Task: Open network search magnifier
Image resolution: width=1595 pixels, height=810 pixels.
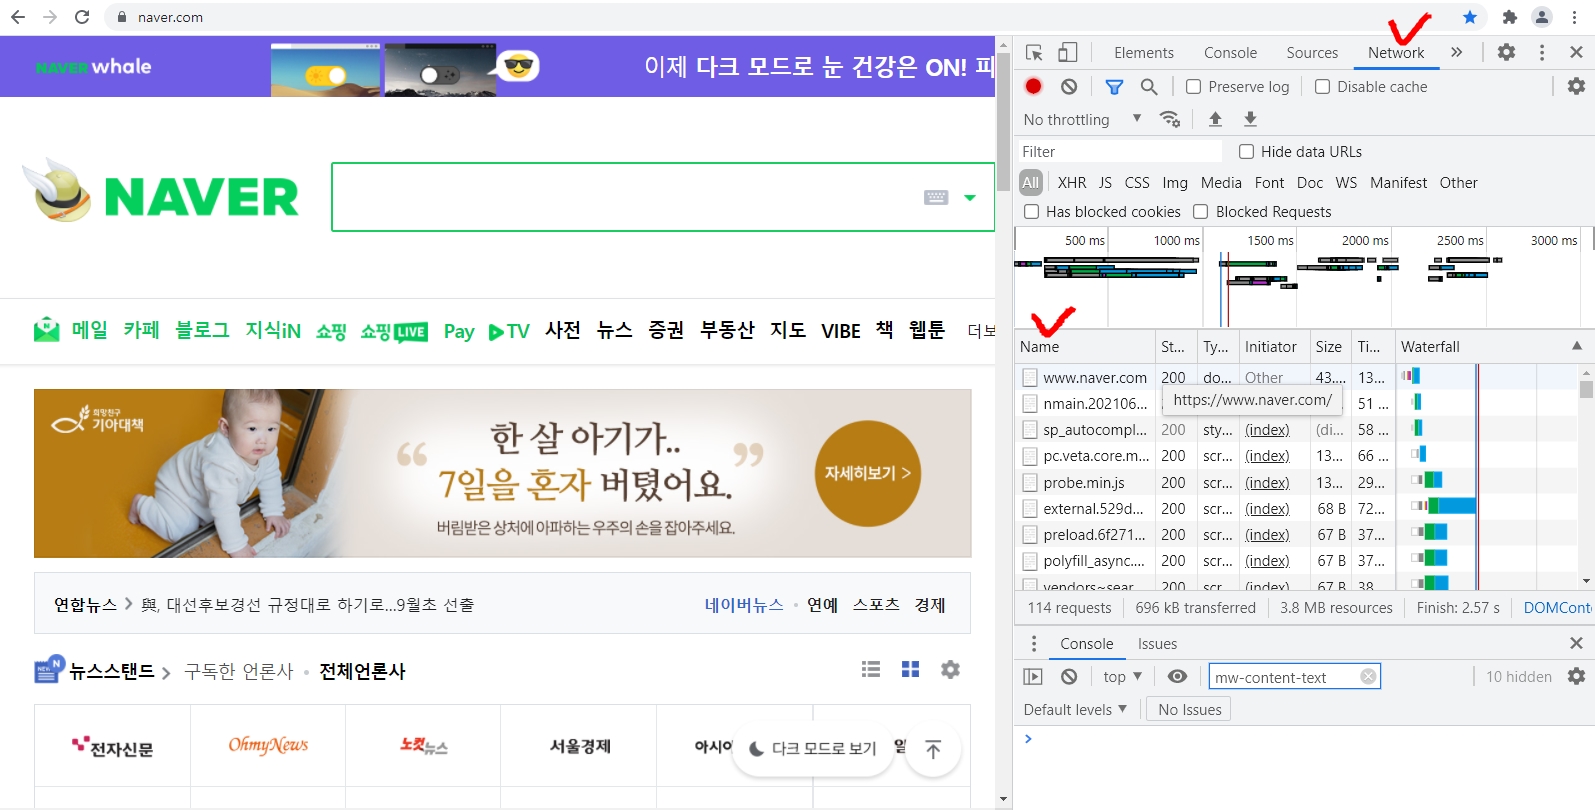Action: (1149, 87)
